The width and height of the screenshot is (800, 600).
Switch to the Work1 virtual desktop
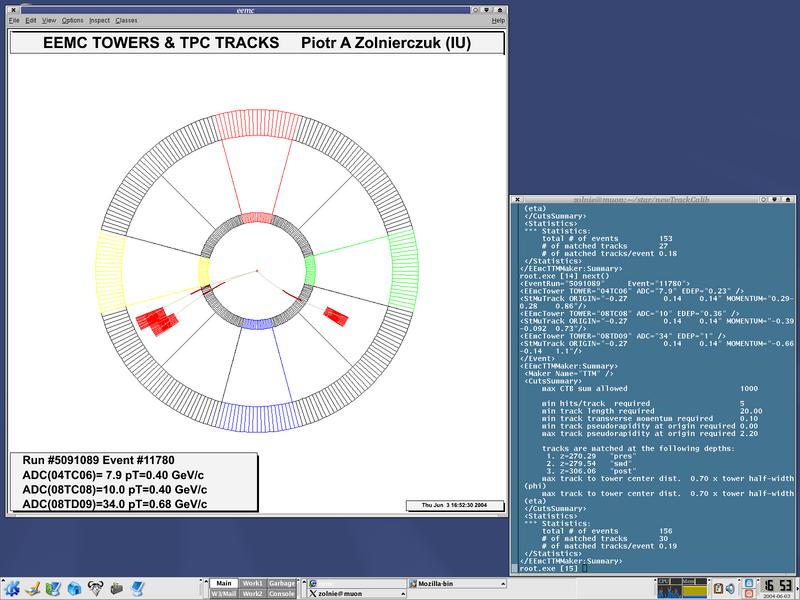252,583
